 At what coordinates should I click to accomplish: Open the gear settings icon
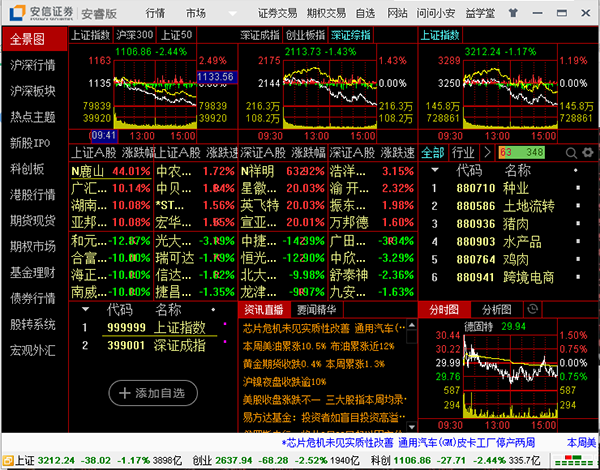pyautogui.click(x=587, y=153)
